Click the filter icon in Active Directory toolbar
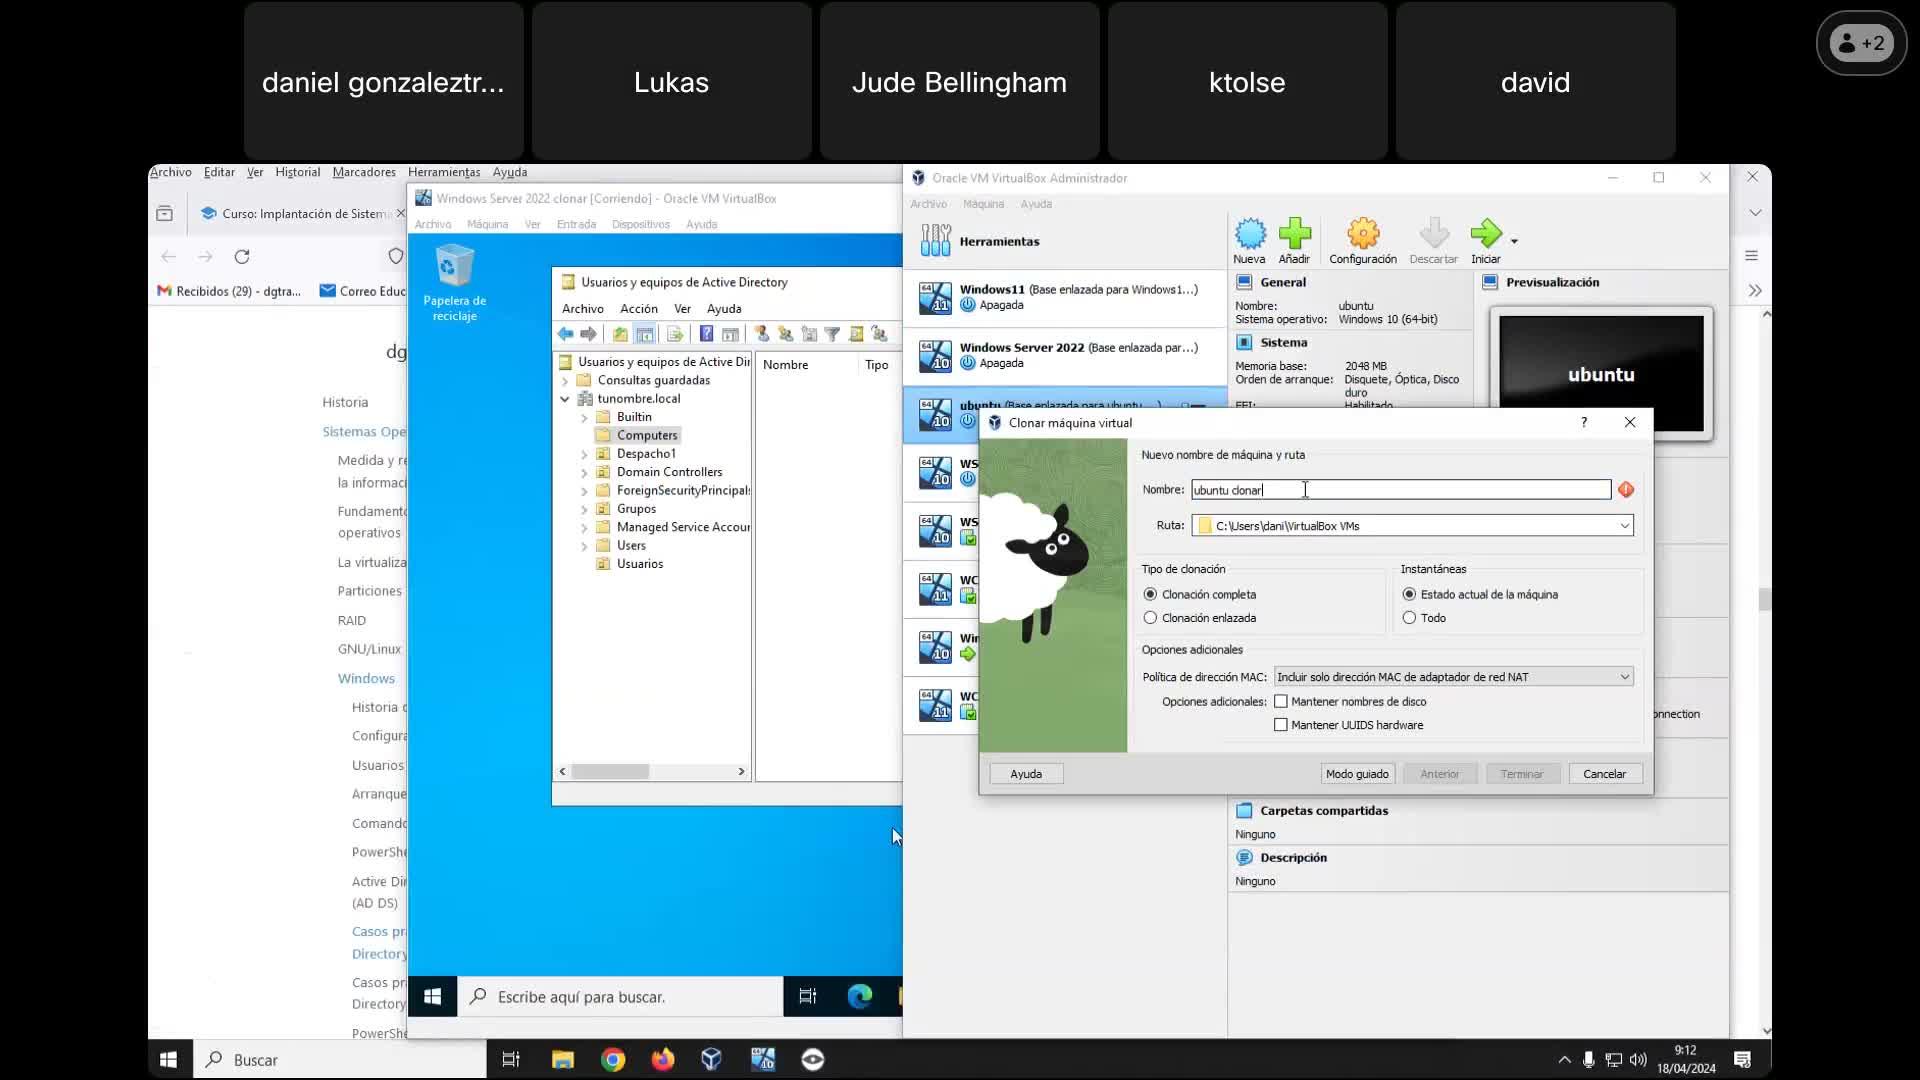The width and height of the screenshot is (1920, 1080). (832, 334)
